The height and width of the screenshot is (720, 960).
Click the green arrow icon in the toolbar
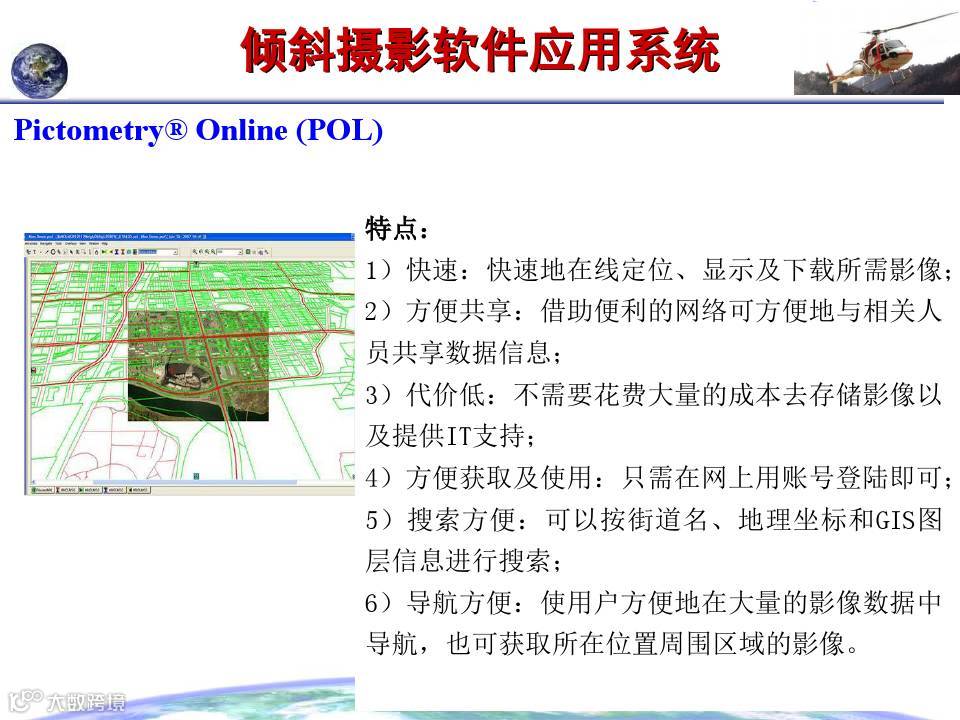[104, 252]
